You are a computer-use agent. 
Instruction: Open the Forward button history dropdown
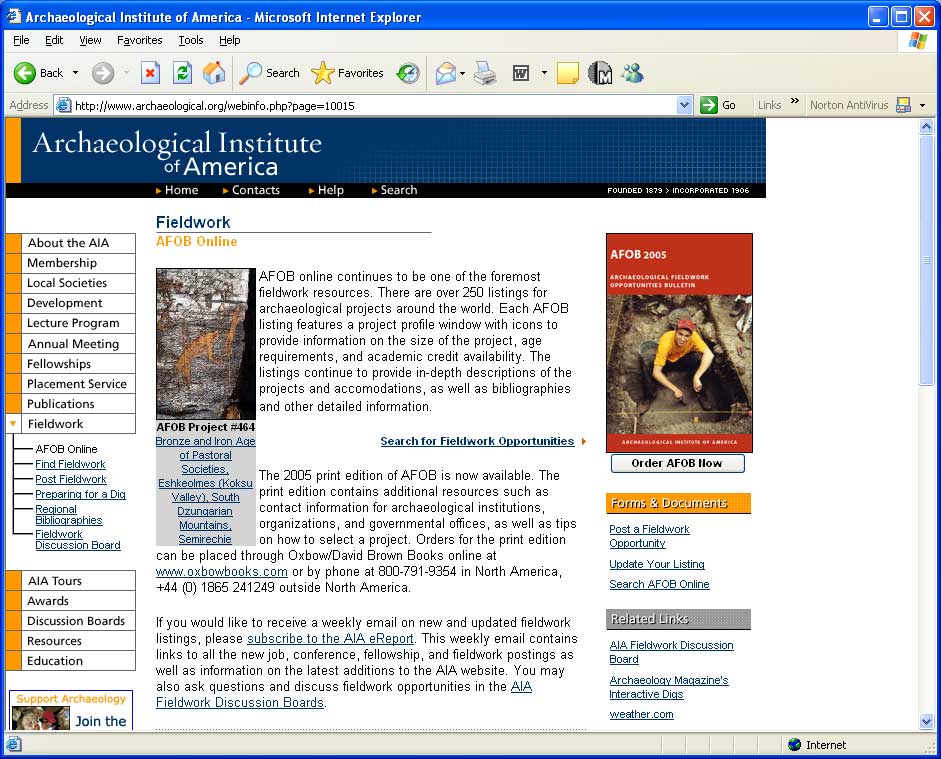pos(126,73)
